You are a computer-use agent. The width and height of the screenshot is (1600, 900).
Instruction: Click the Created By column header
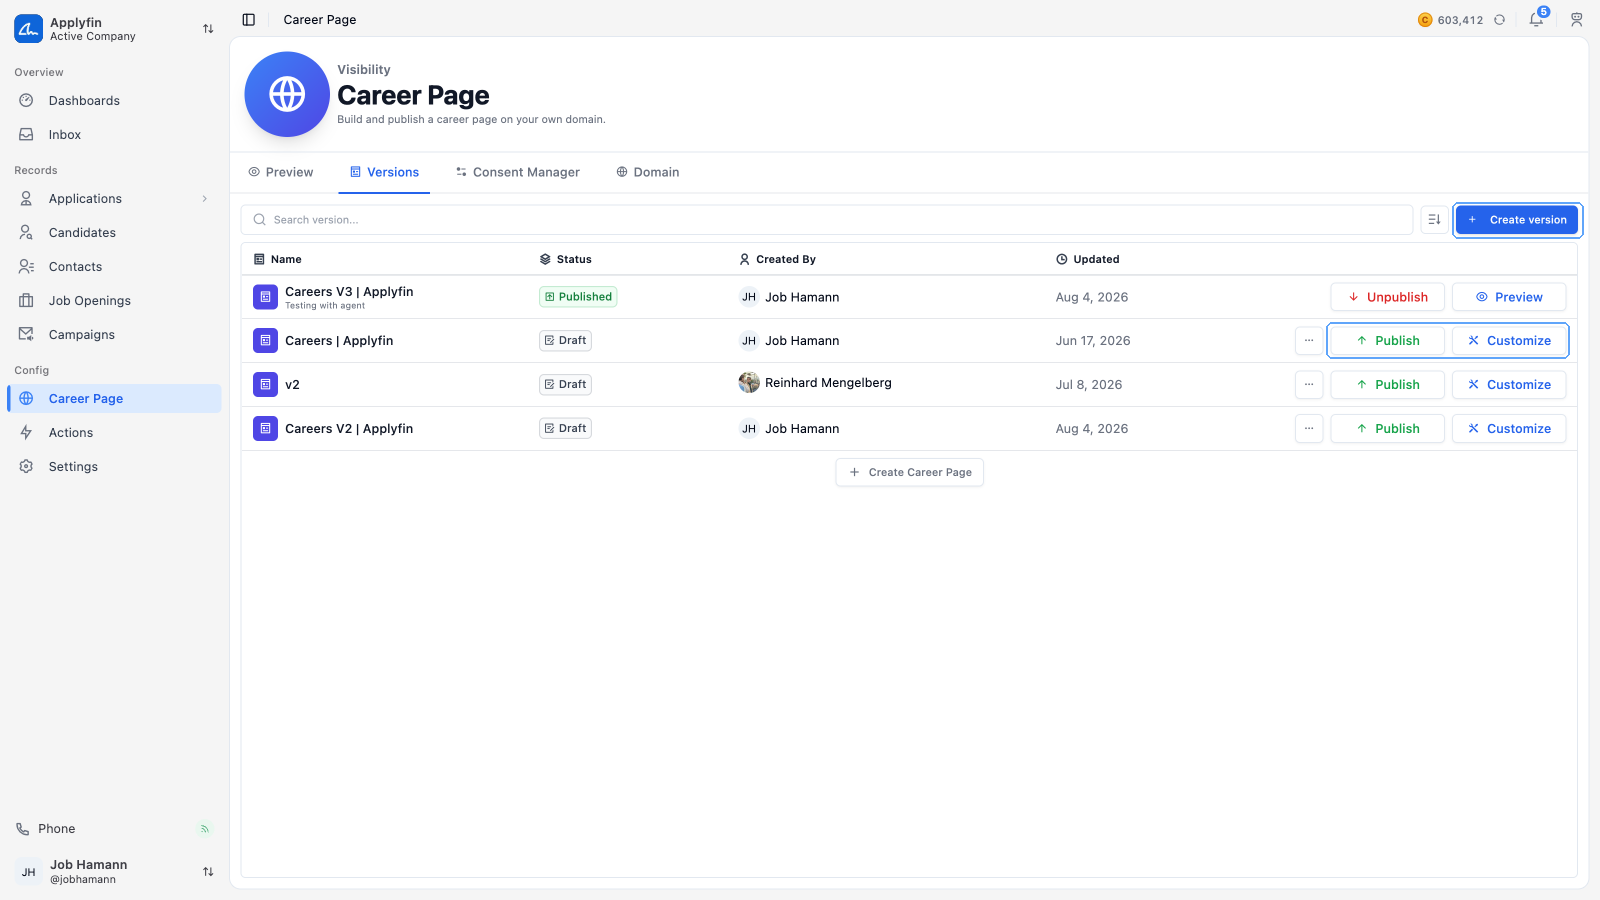click(777, 259)
